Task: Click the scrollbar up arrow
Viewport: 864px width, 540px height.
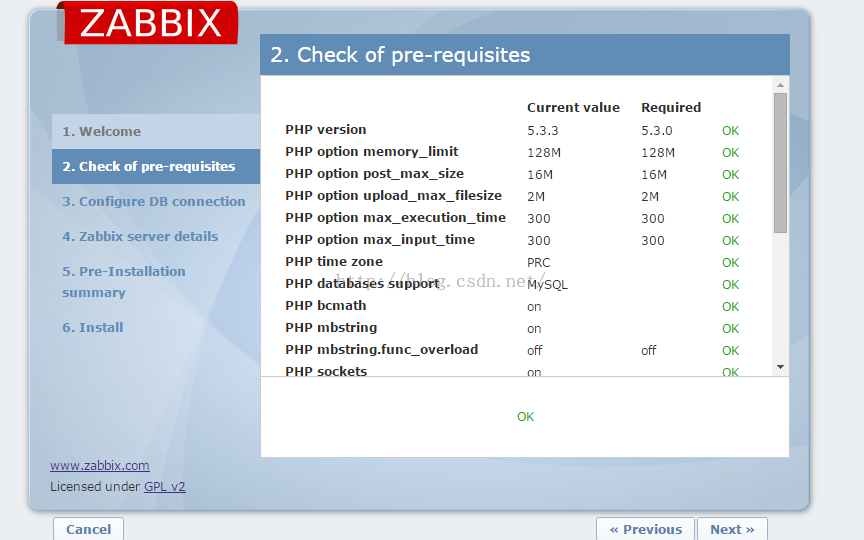Action: [780, 85]
